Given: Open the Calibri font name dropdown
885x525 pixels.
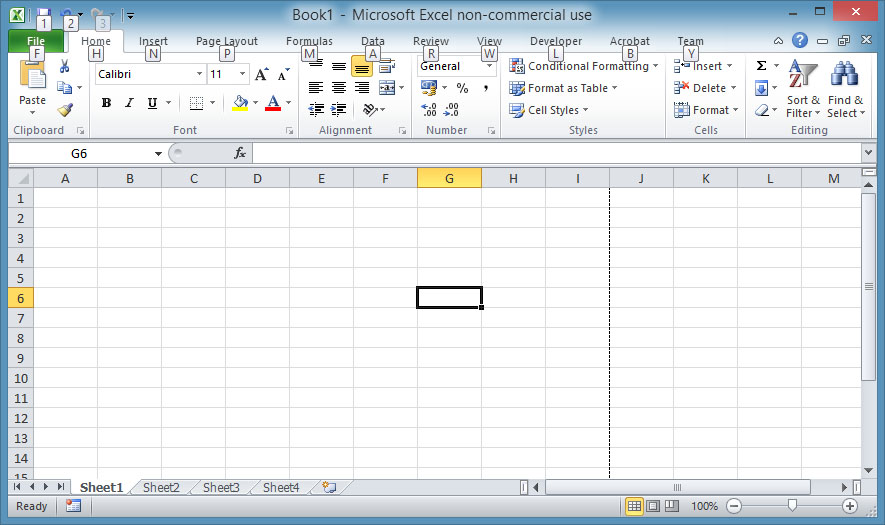Looking at the screenshot, I should point(199,75).
